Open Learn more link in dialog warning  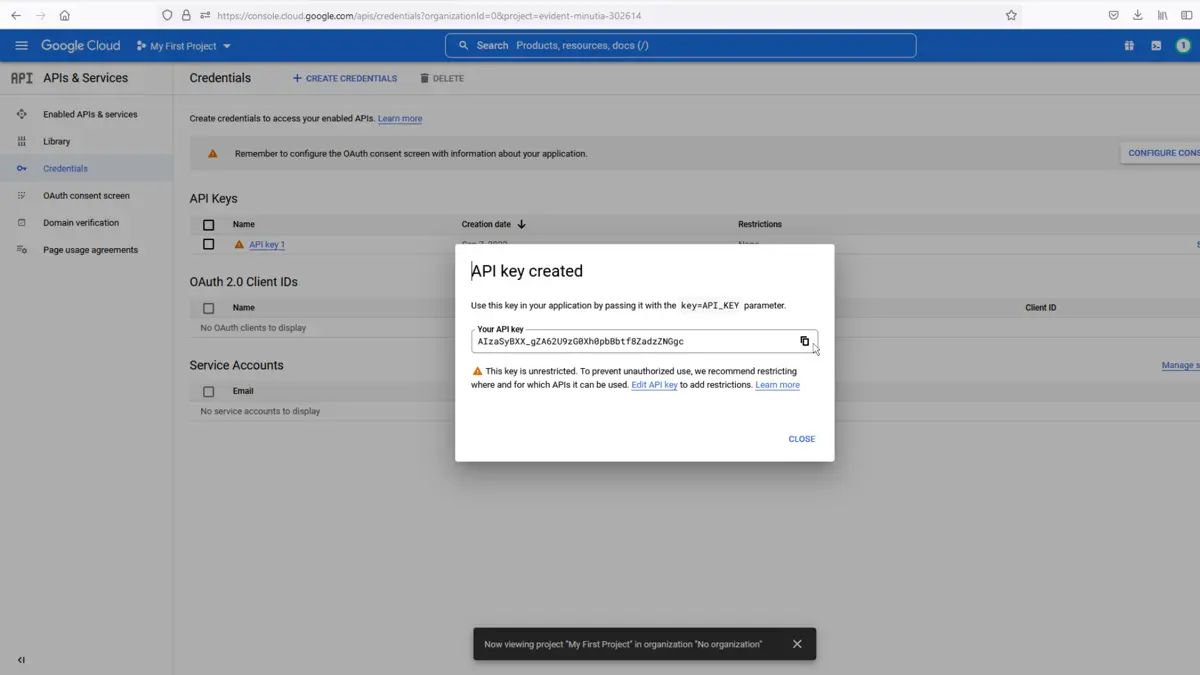(777, 385)
